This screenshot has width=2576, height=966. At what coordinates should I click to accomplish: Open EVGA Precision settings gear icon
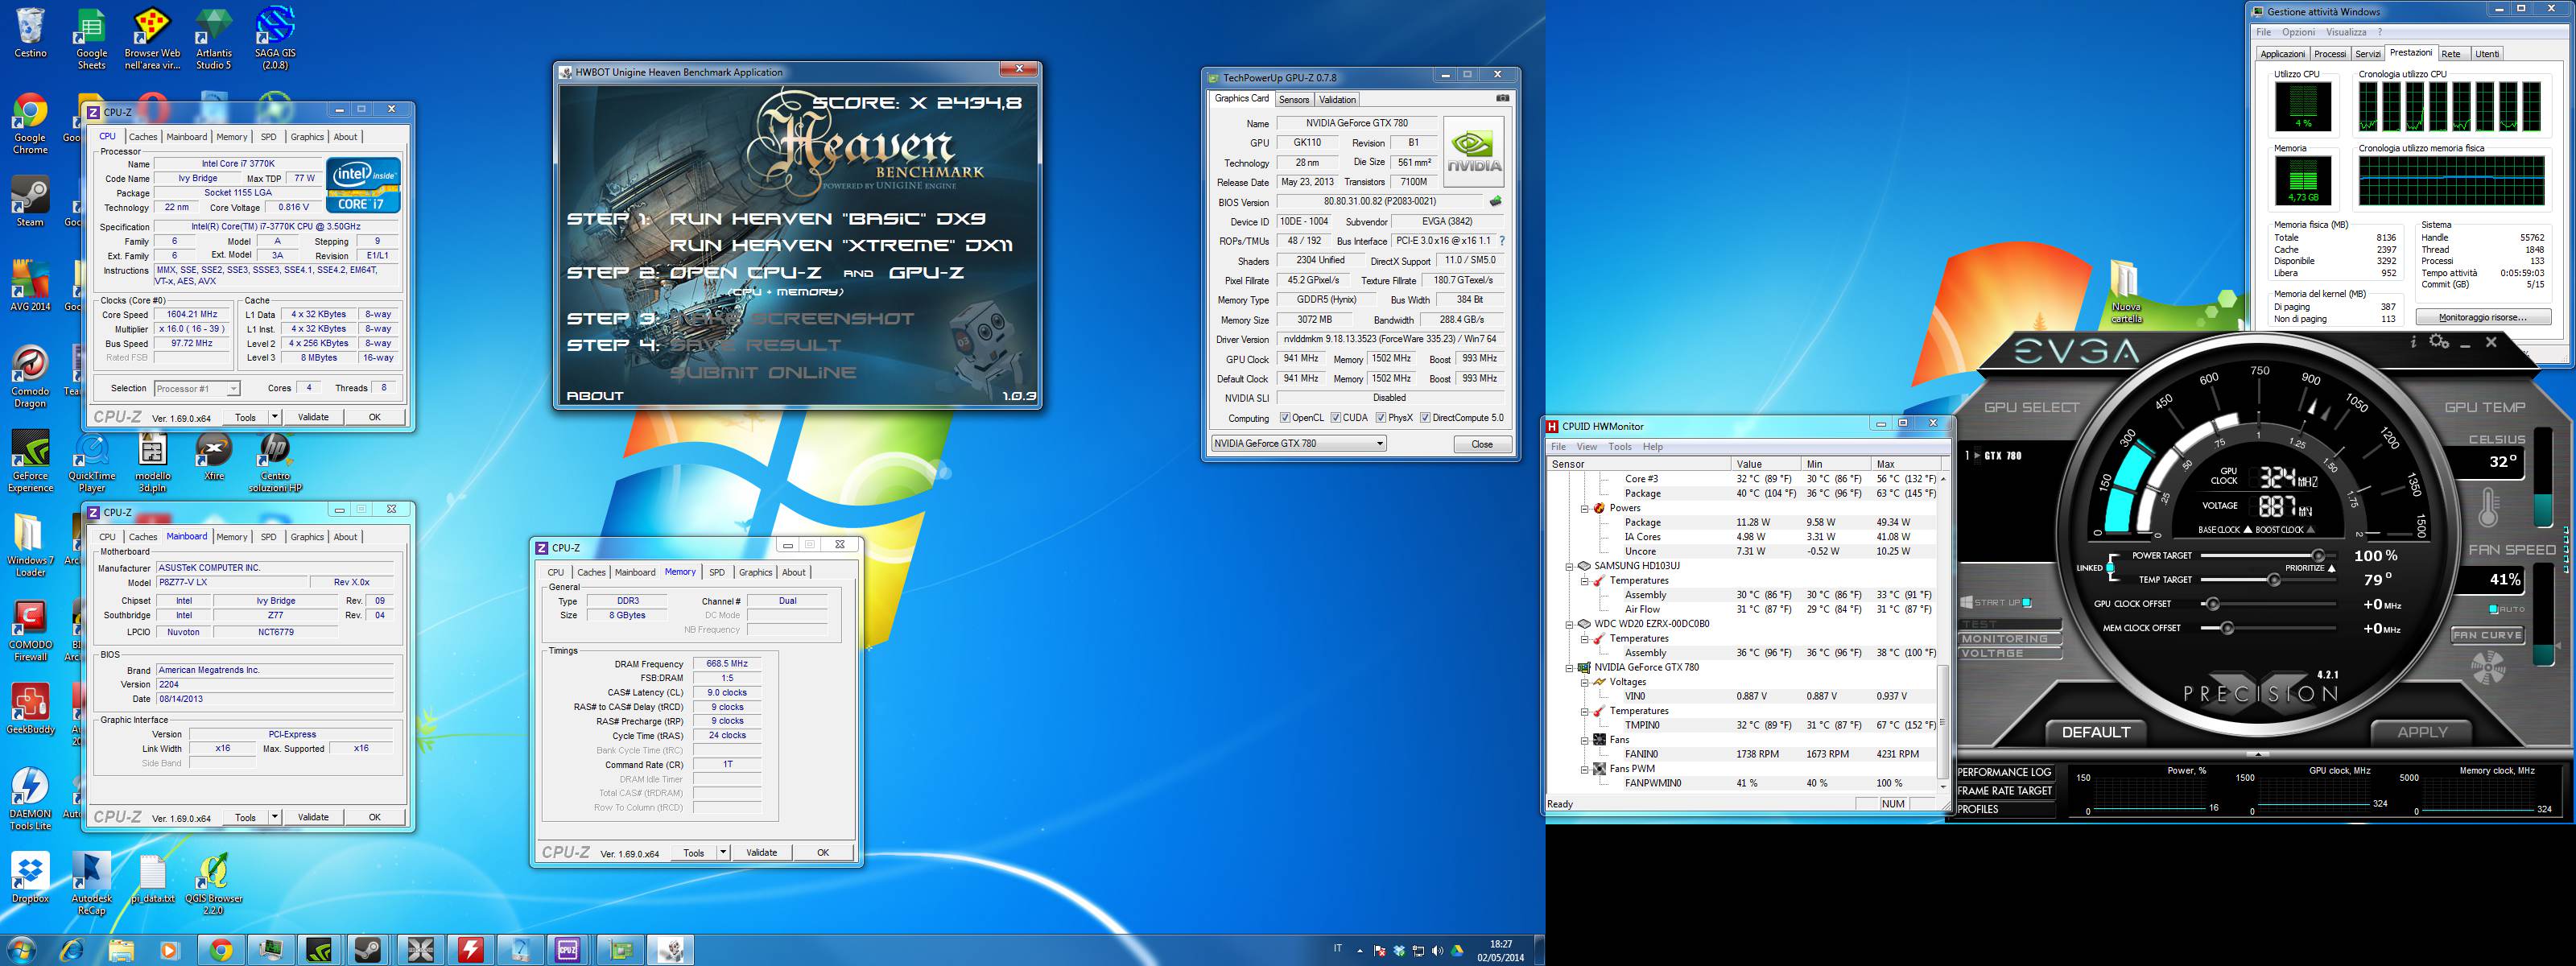(x=2439, y=342)
